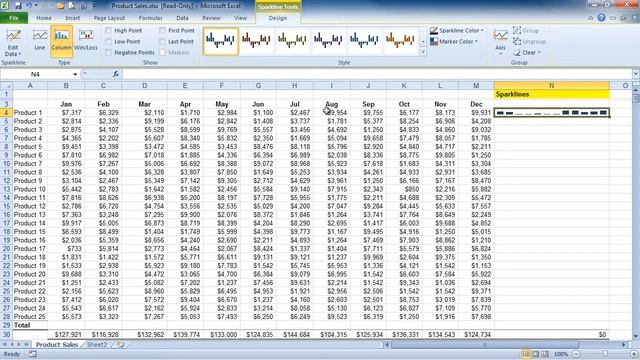
Task: Open the Edit Data dropdown arrow
Action: [20, 54]
